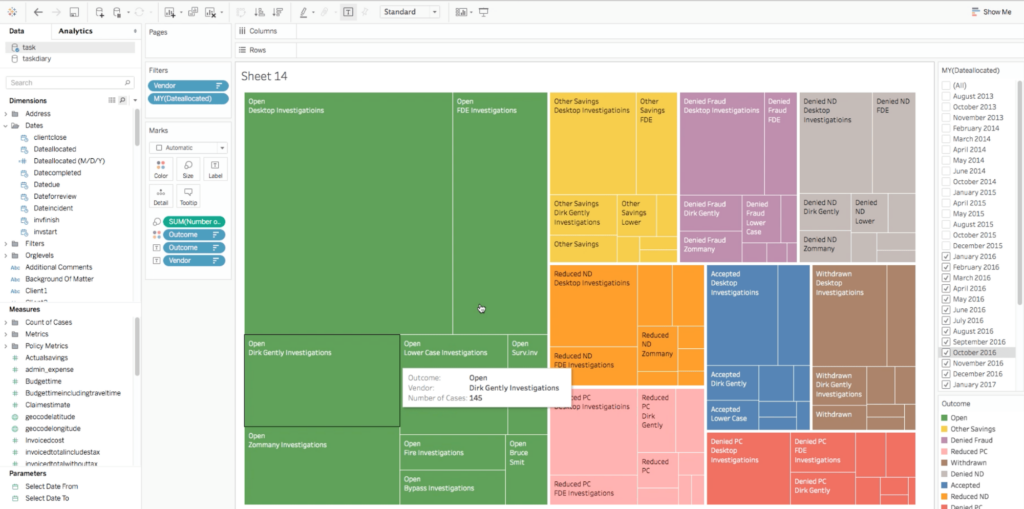This screenshot has width=1024, height=509.
Task: Click the Label card in Marks
Action: [215, 168]
